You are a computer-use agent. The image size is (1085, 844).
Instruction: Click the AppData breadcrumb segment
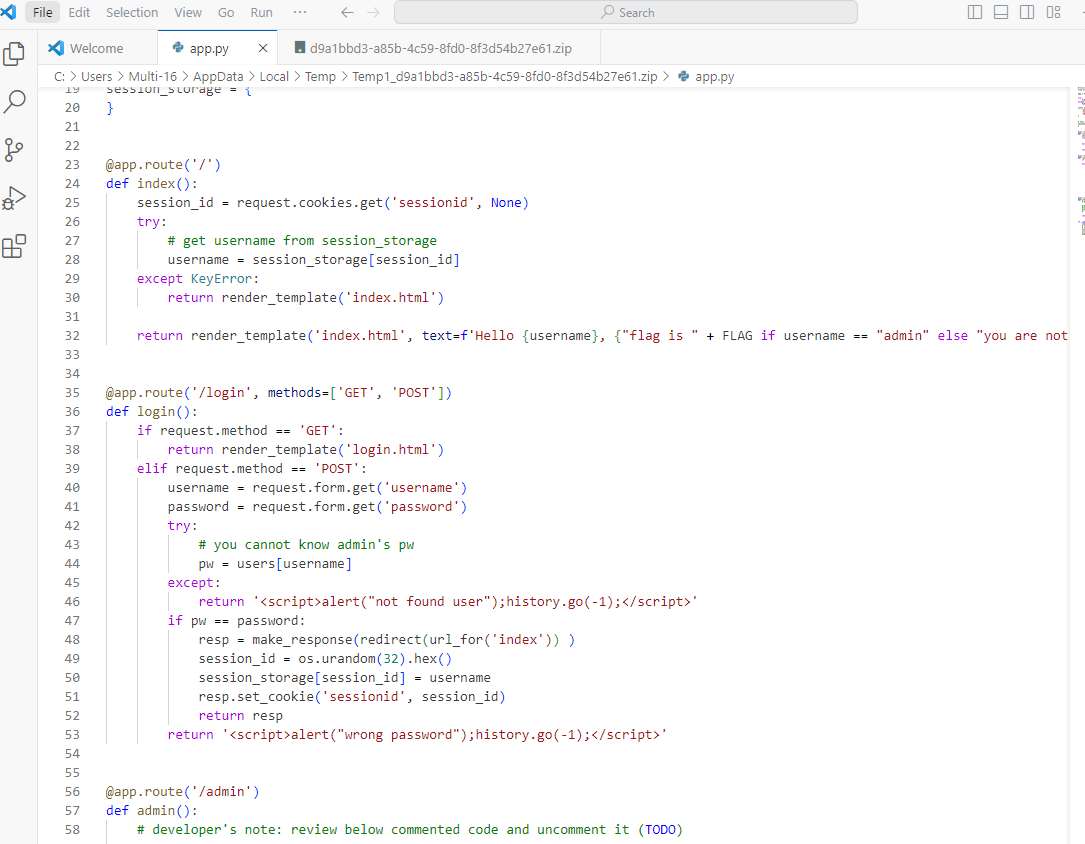click(218, 76)
